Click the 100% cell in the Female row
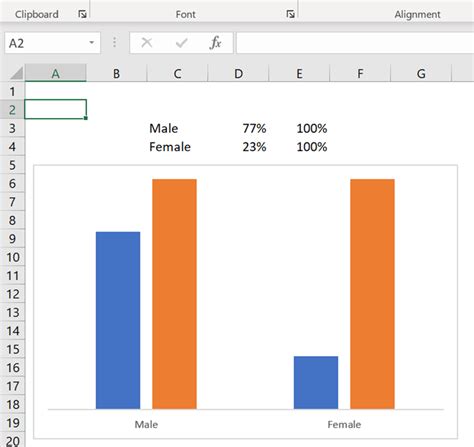 coord(299,146)
